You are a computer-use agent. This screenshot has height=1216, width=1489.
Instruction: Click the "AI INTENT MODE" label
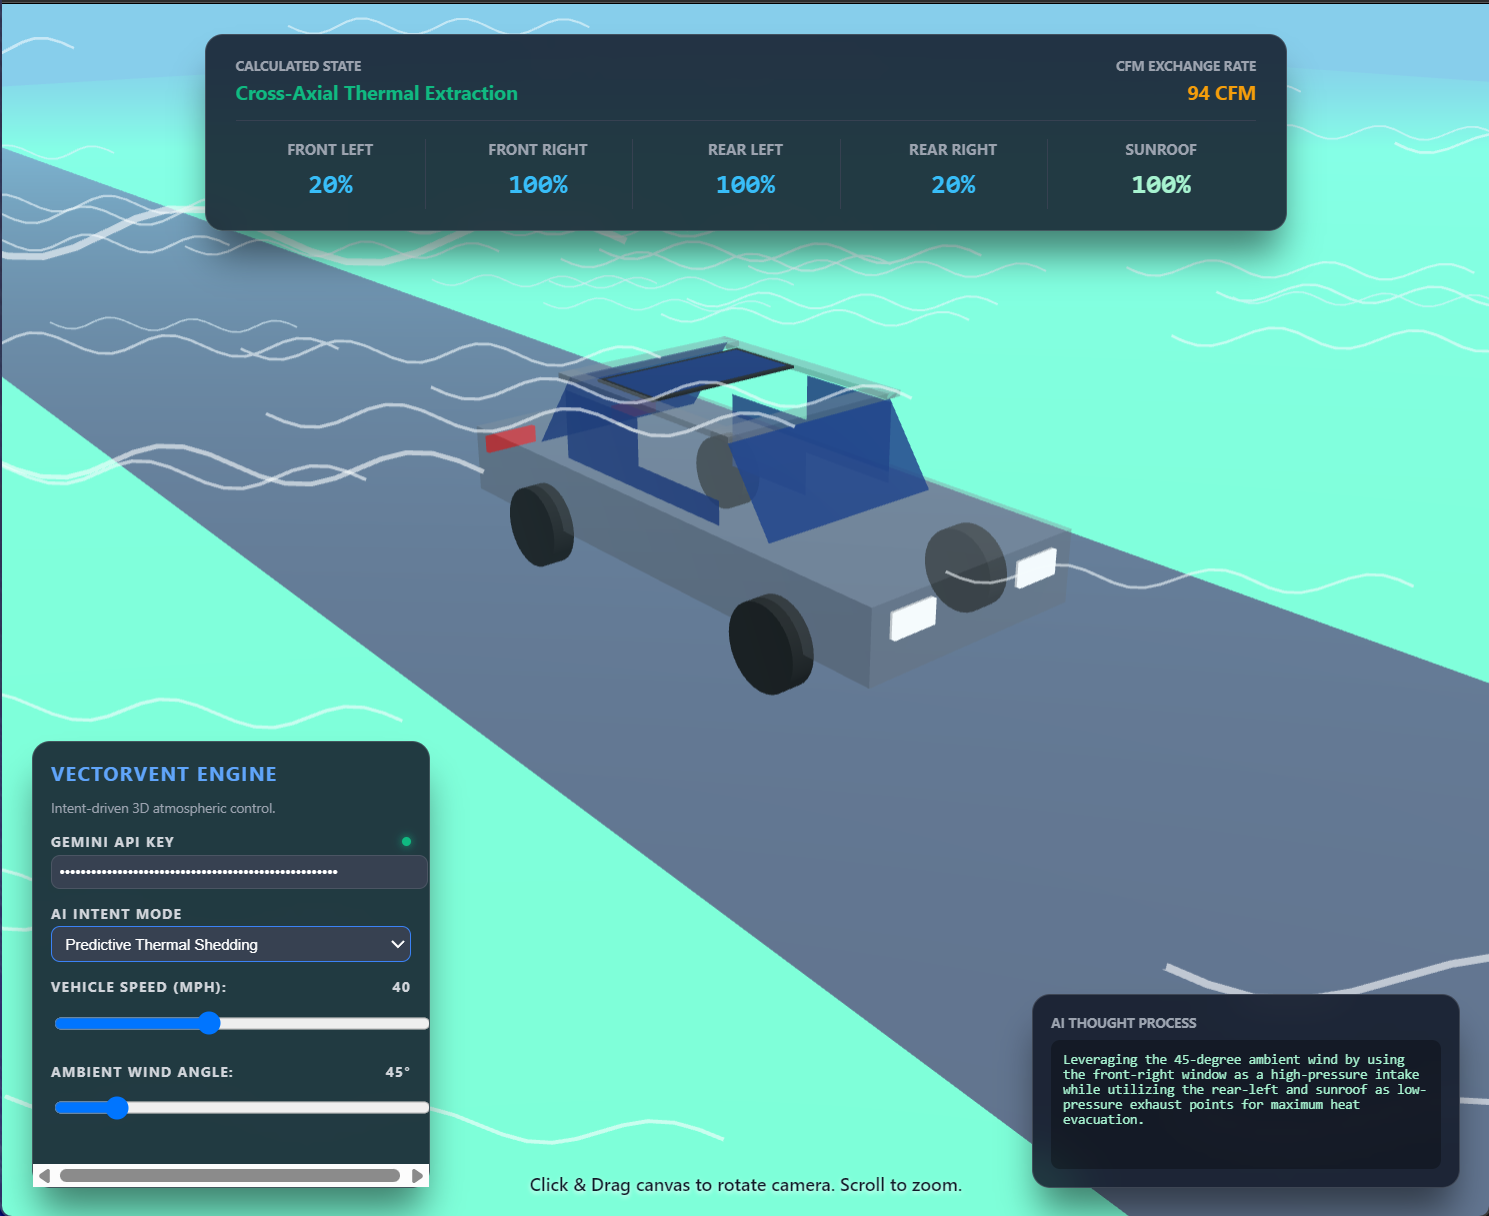click(117, 914)
